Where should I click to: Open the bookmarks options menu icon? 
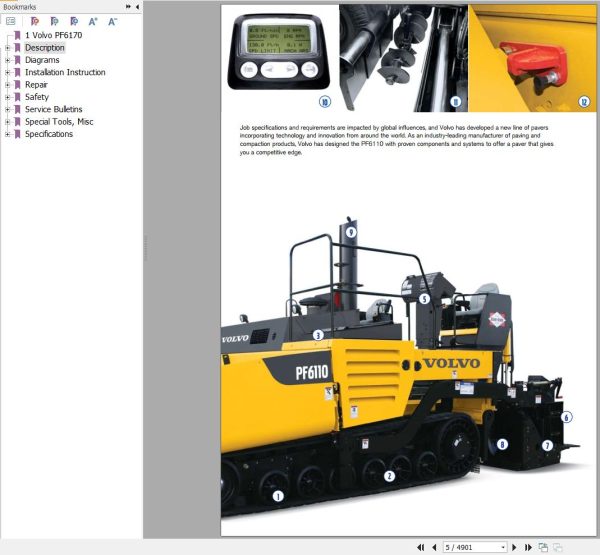[x=10, y=21]
